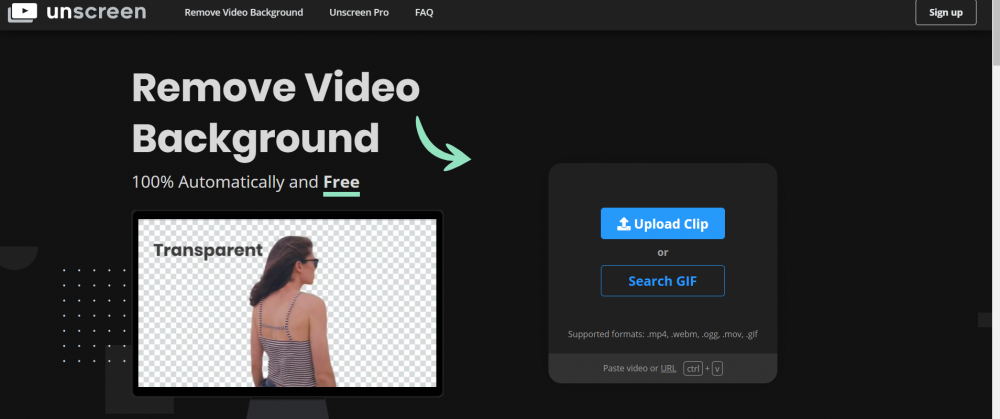Click the Supported formats text
Viewport: 1000px width, 419px height.
(x=662, y=334)
